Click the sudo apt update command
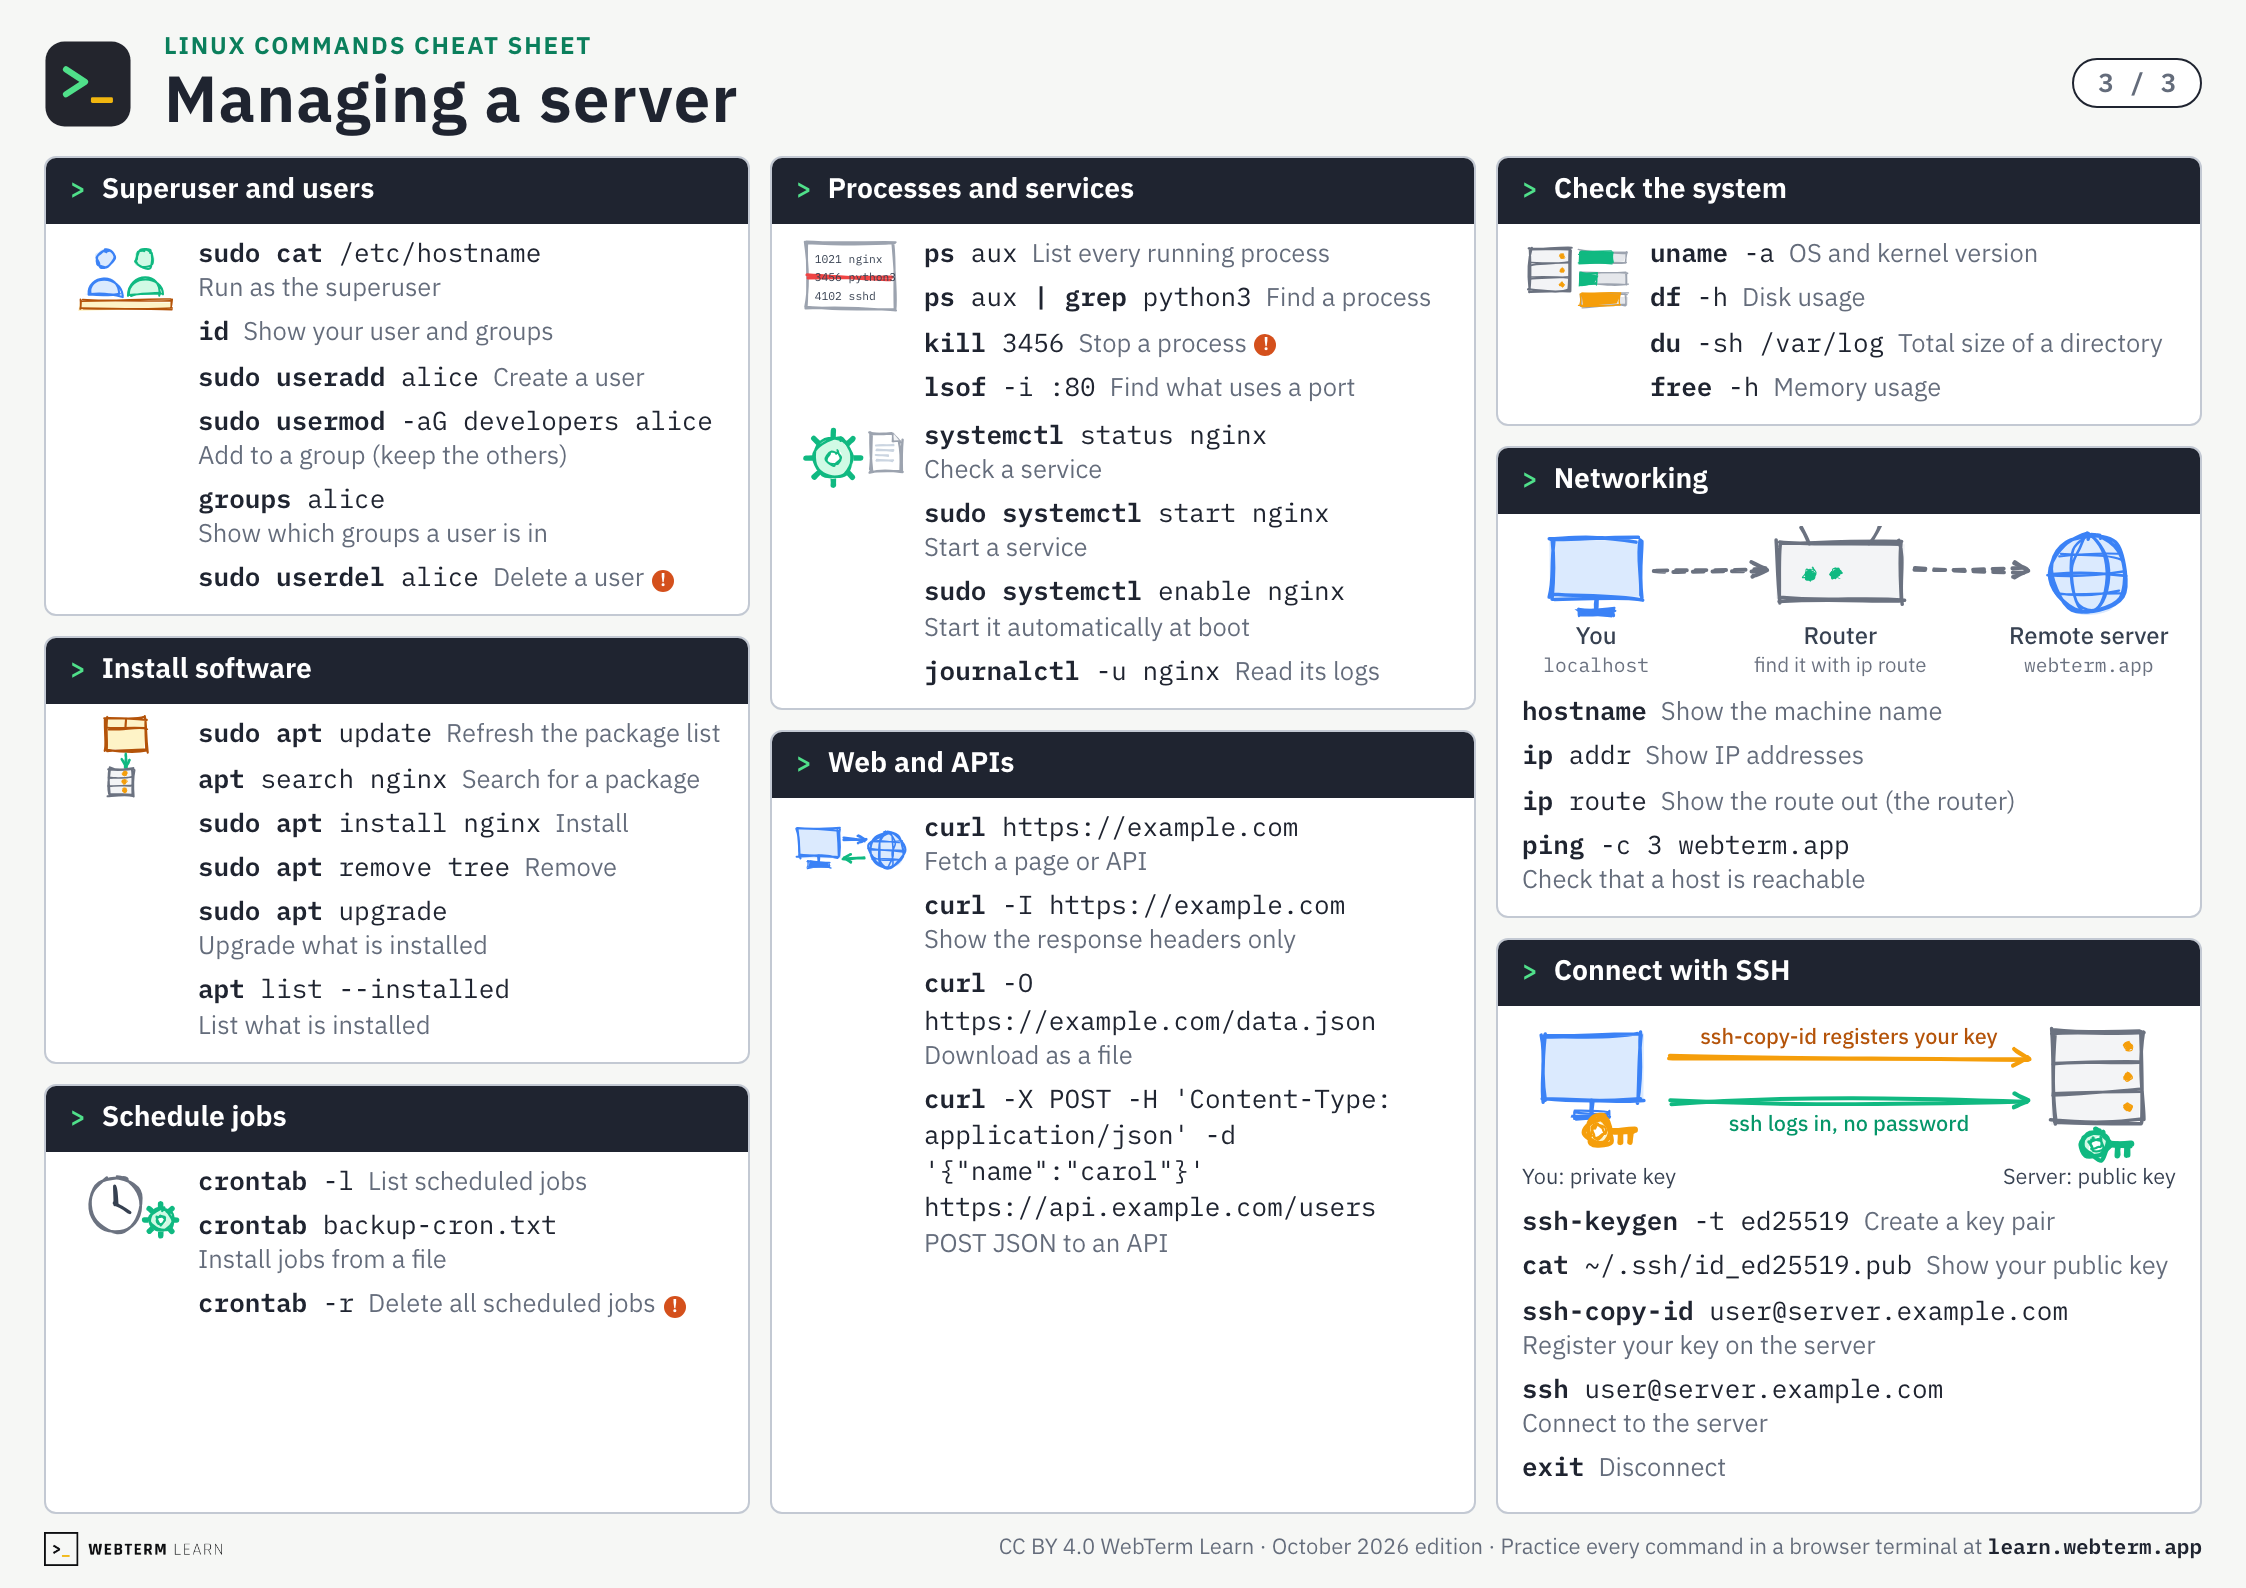The height and width of the screenshot is (1588, 2246). coord(315,734)
